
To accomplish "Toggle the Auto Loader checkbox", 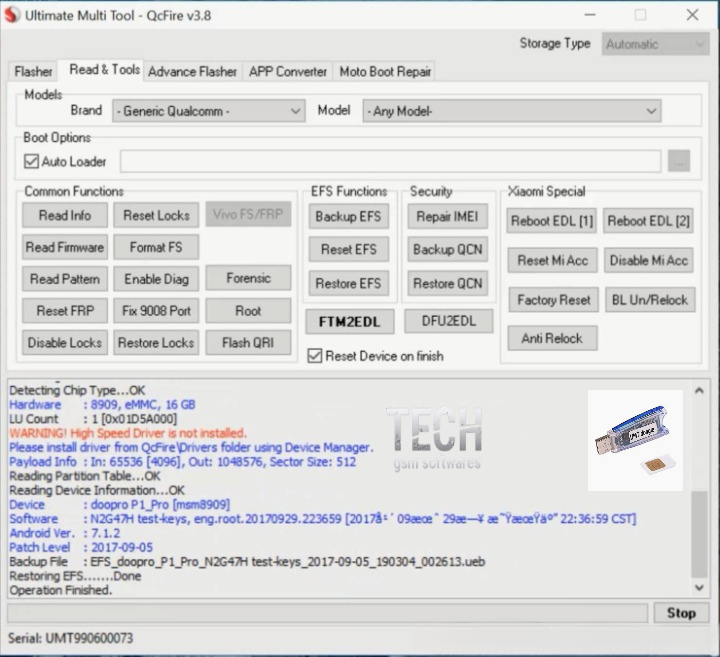I will [31, 161].
